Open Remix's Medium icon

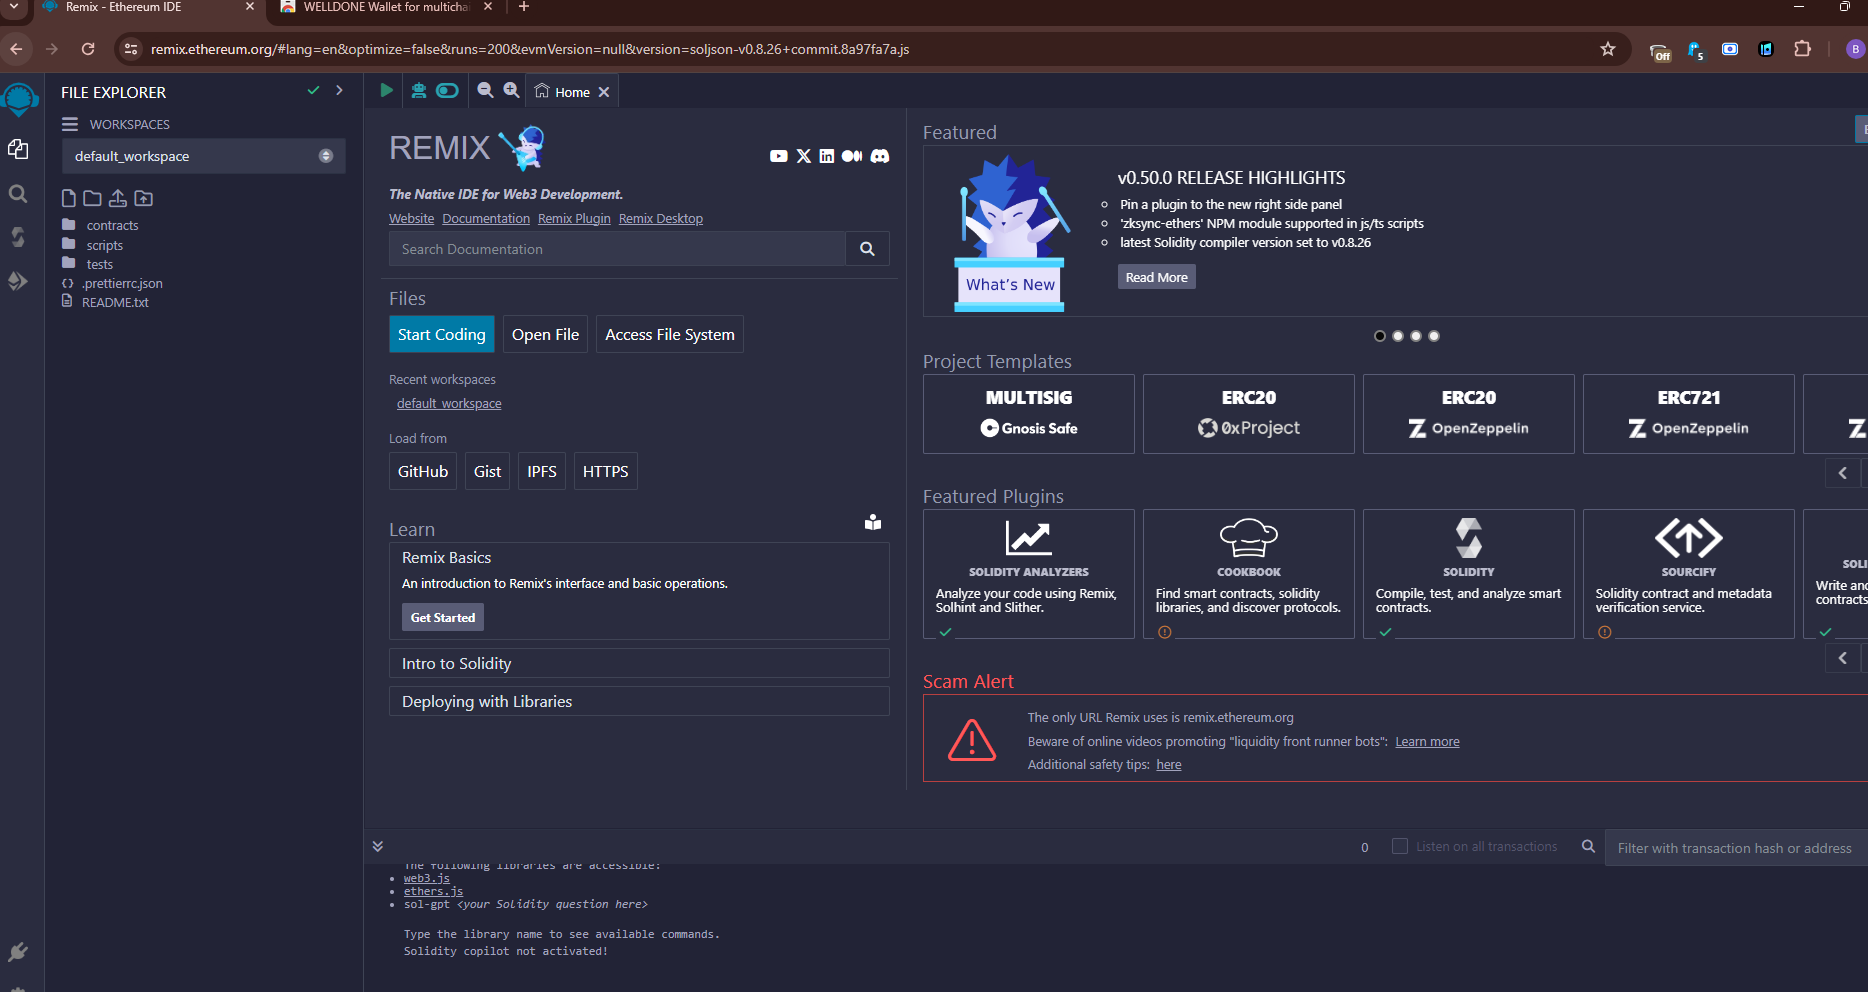(852, 156)
